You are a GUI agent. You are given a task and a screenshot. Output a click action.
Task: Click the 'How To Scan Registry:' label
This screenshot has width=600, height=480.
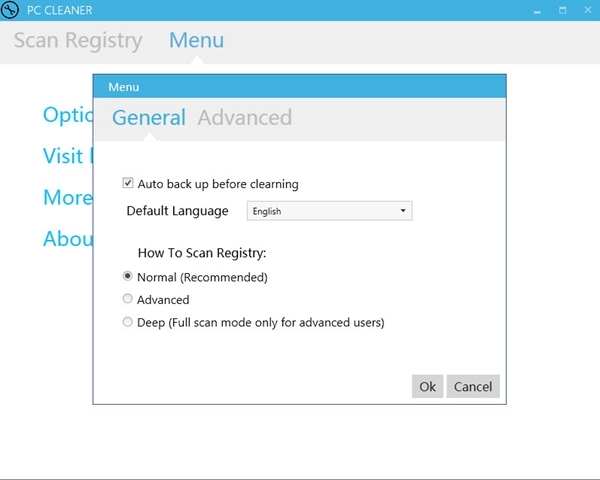tap(202, 253)
